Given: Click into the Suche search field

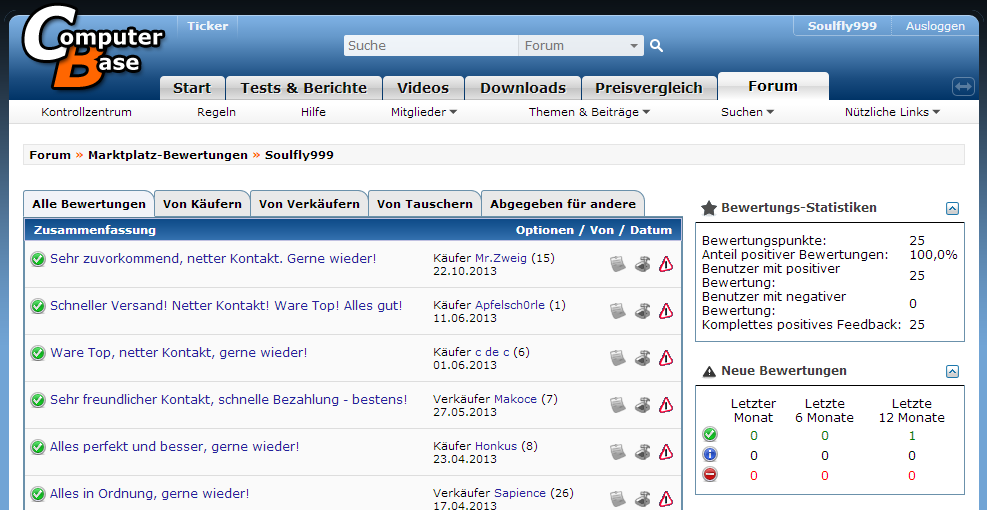Looking at the screenshot, I should coord(430,46).
